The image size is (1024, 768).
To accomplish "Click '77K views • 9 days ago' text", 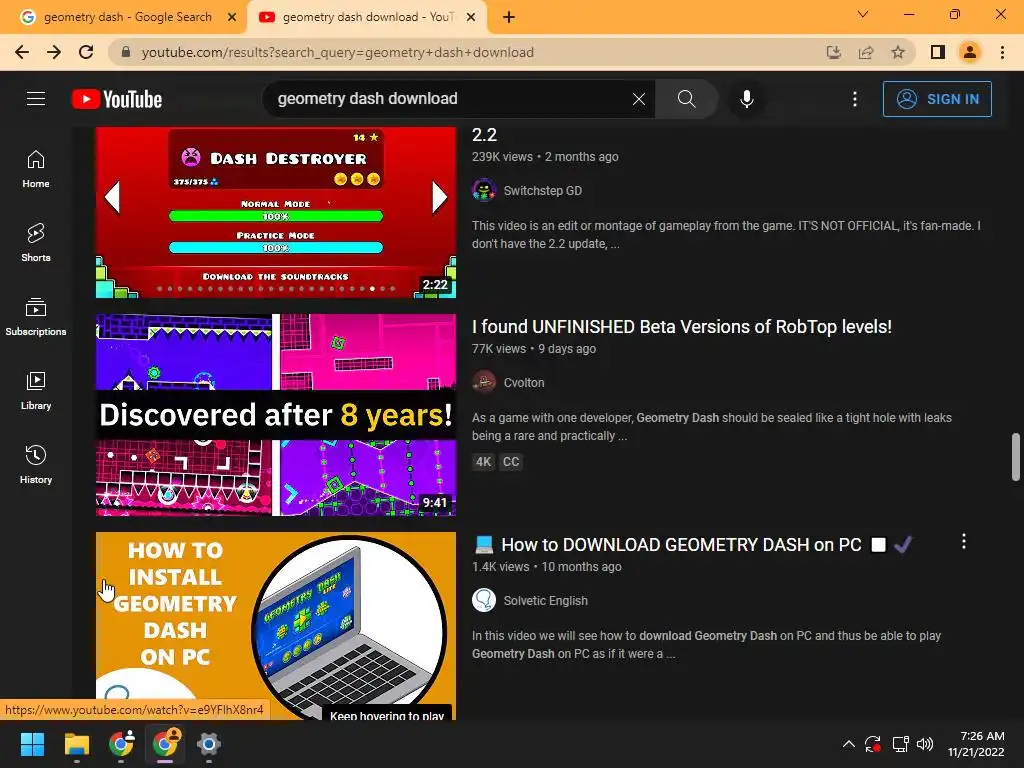I will coord(534,349).
